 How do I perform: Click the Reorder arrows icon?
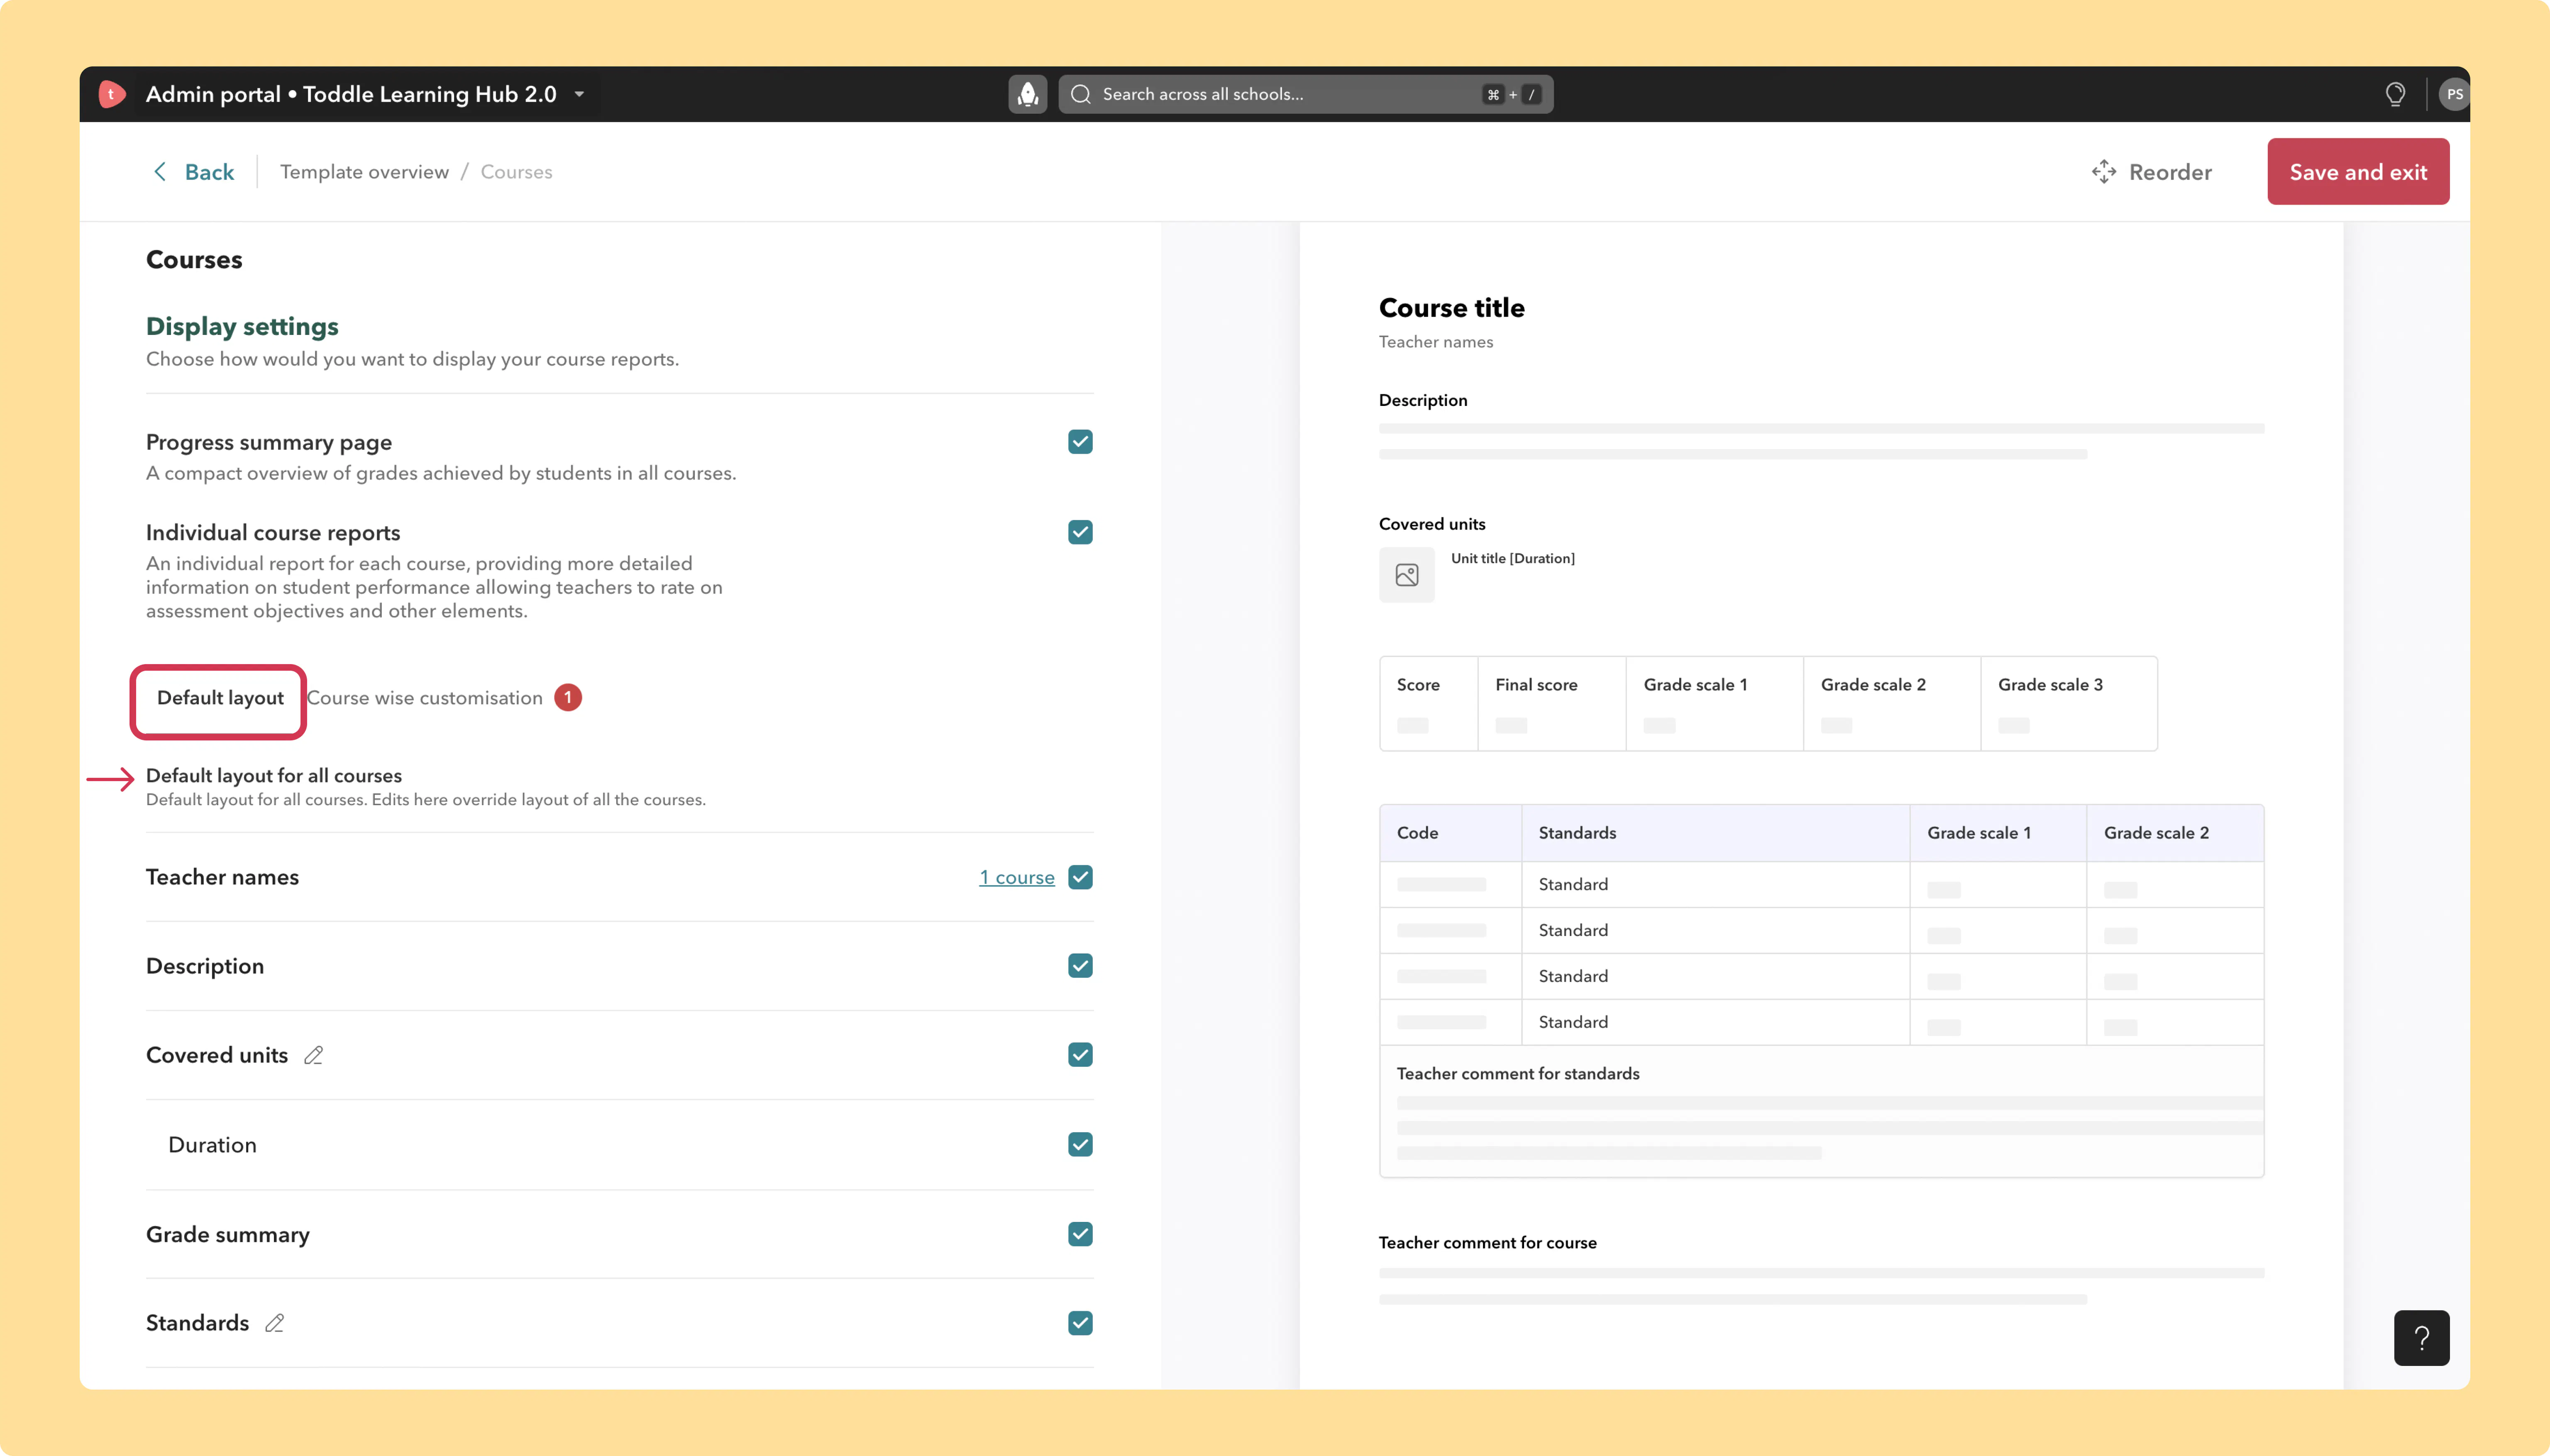coord(2104,172)
